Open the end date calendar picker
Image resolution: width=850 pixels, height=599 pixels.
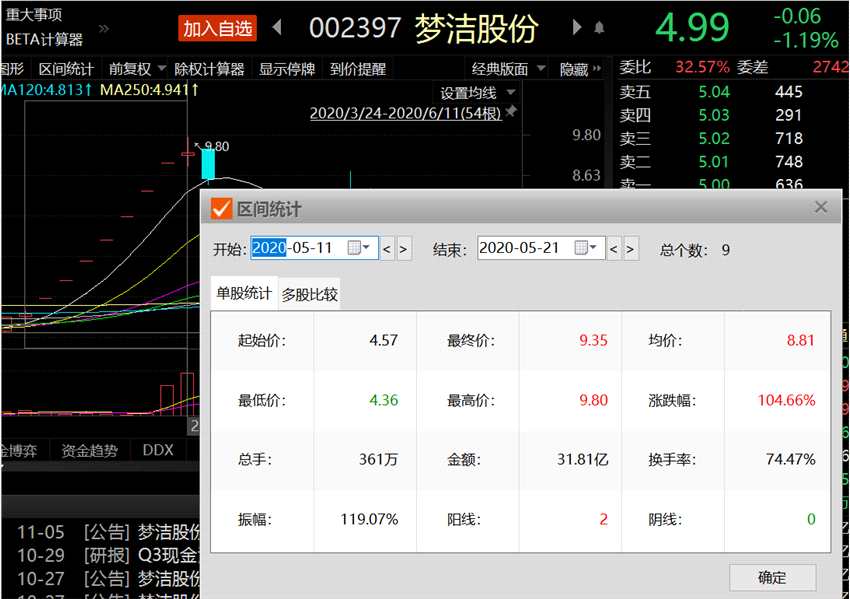pyautogui.click(x=585, y=248)
